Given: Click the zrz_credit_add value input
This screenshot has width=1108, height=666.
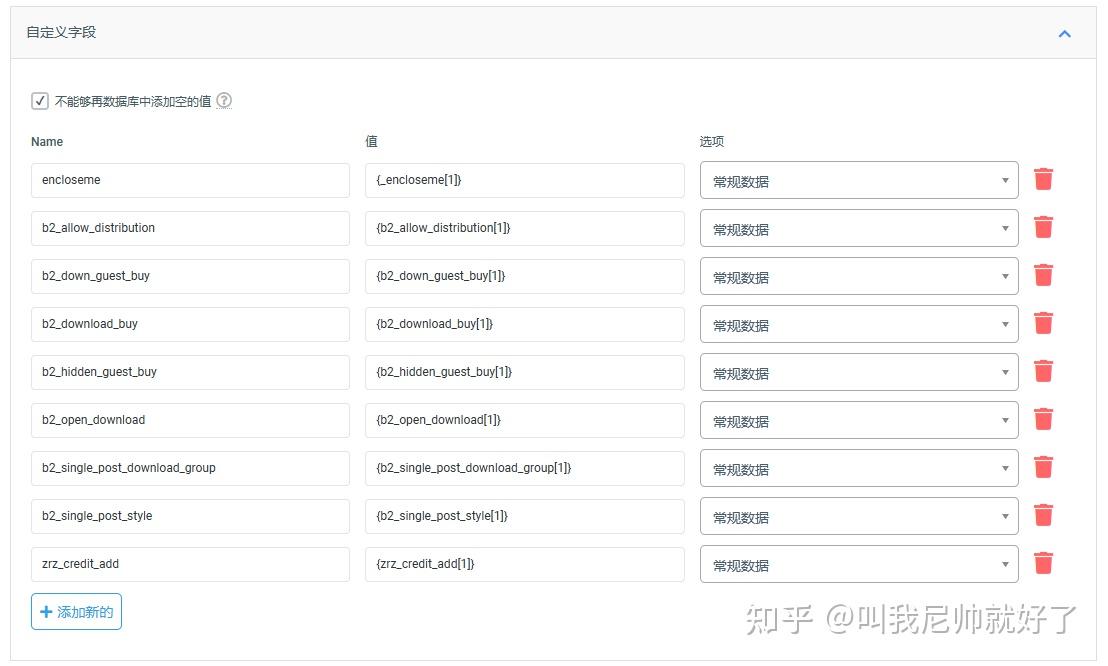Looking at the screenshot, I should [524, 564].
